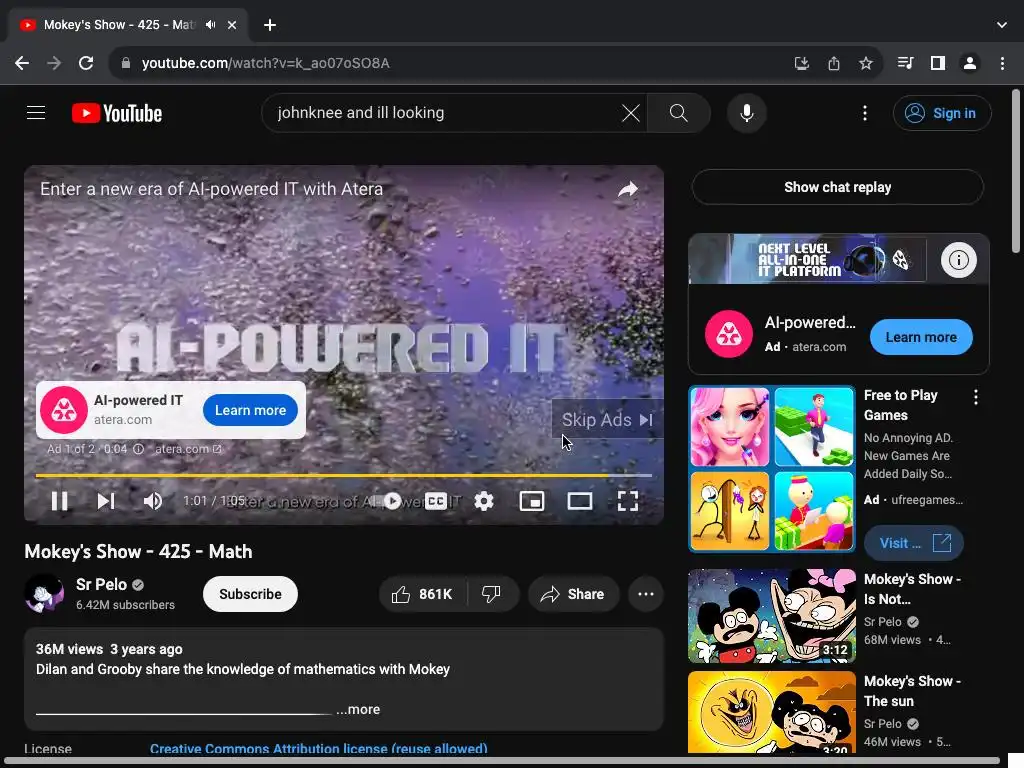Activate the miniplayer mode
The image size is (1024, 768).
tap(532, 501)
